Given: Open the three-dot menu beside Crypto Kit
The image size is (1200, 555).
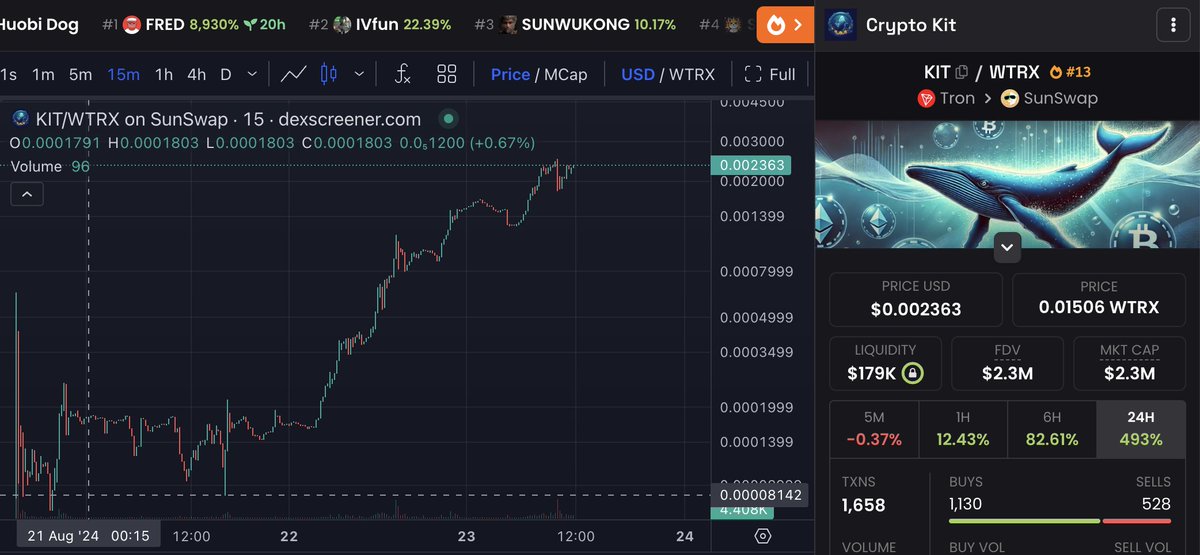Looking at the screenshot, I should (1172, 25).
